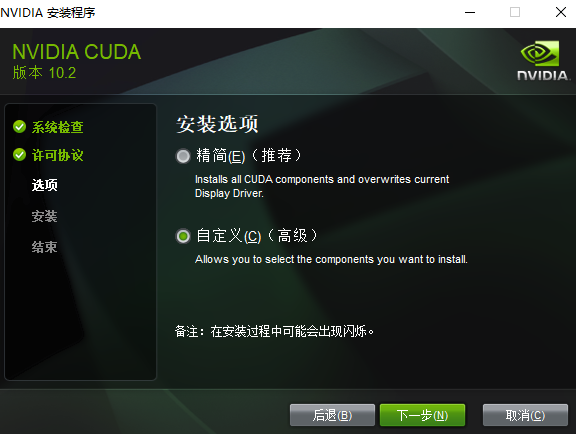Click the express install description text
Image resolution: width=576 pixels, height=434 pixels.
pos(322,186)
